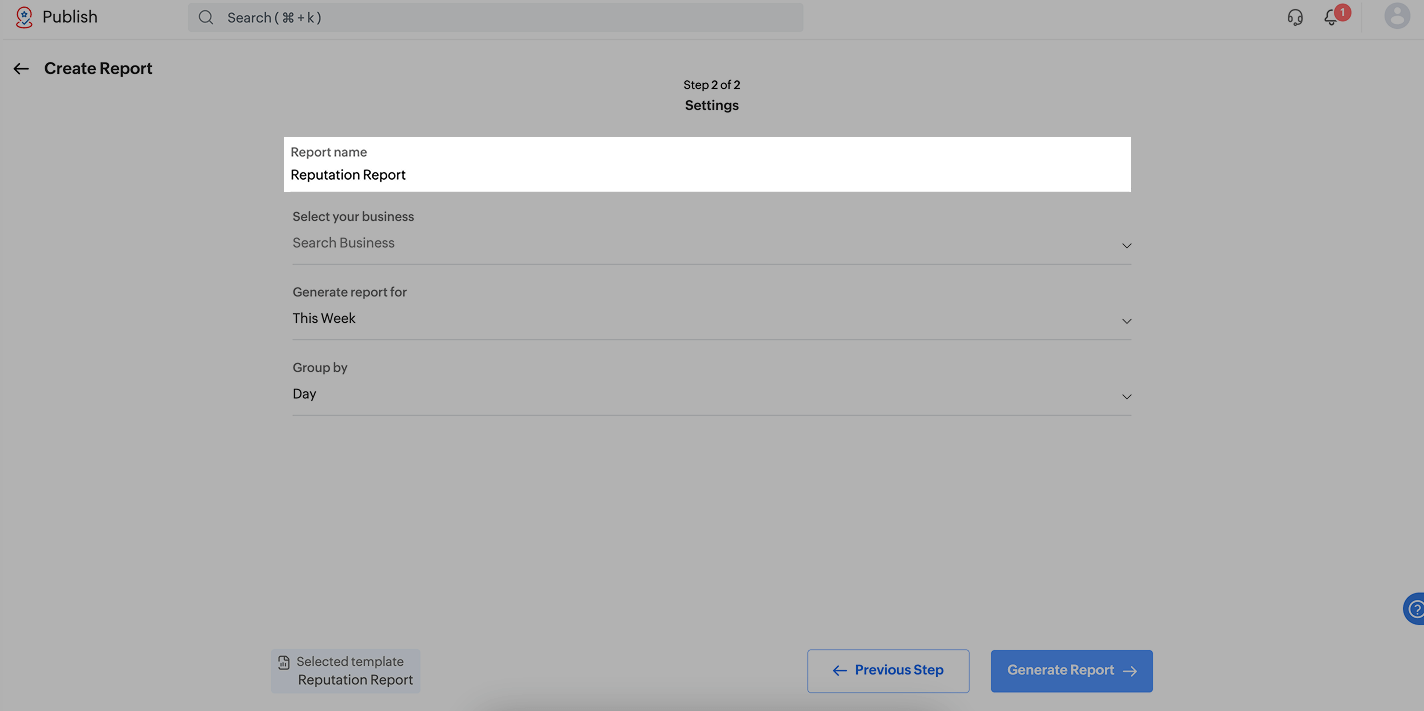The height and width of the screenshot is (711, 1424).
Task: Click the Generate Report button
Action: 1072,671
